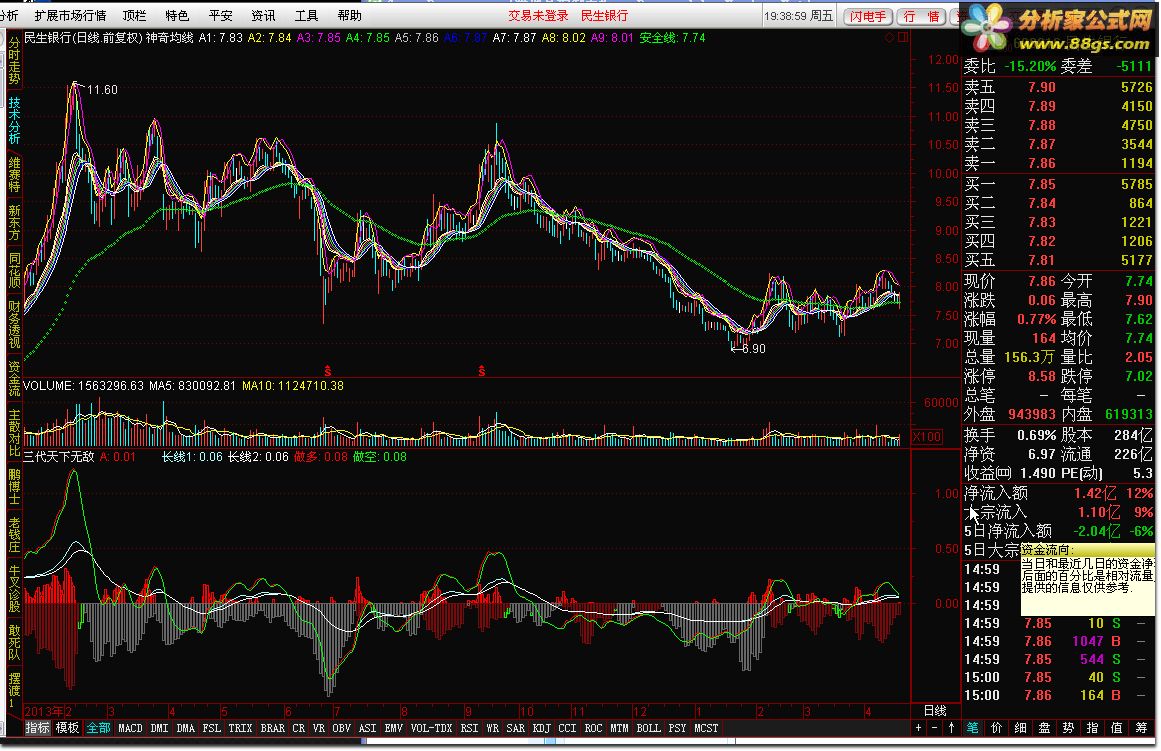Switch to 技术分析 sidebar tab
The image size is (1161, 751).
pos(14,119)
